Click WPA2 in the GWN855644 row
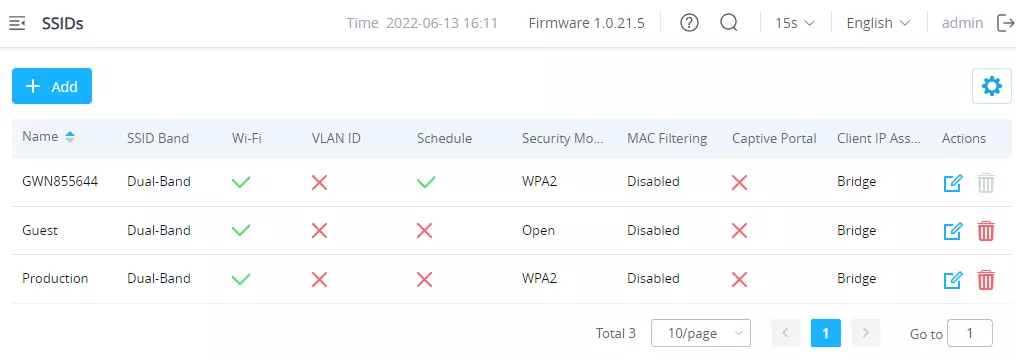 pyautogui.click(x=539, y=181)
